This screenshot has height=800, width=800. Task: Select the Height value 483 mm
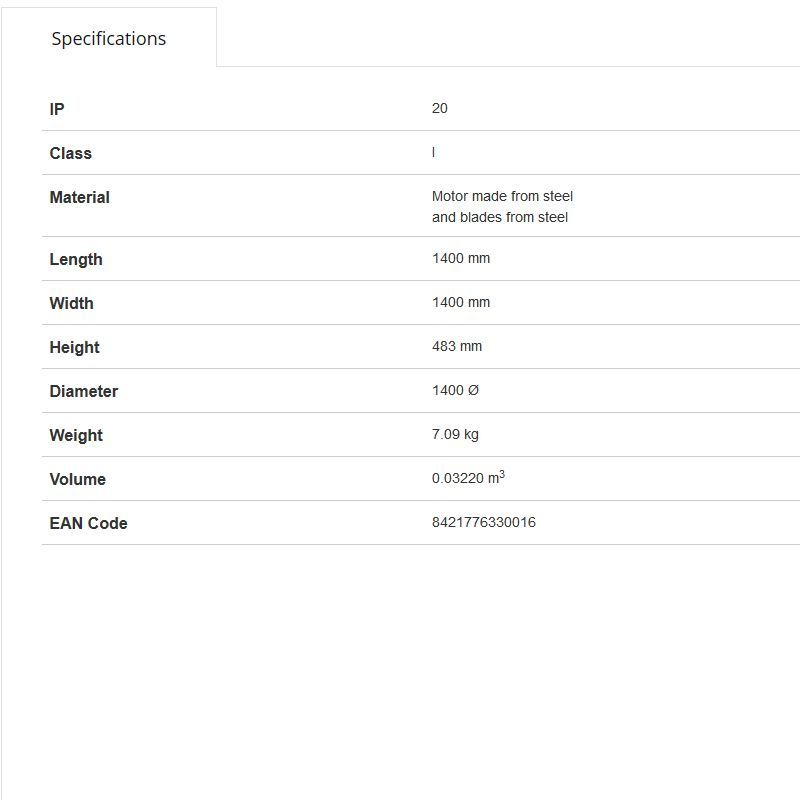tap(457, 346)
